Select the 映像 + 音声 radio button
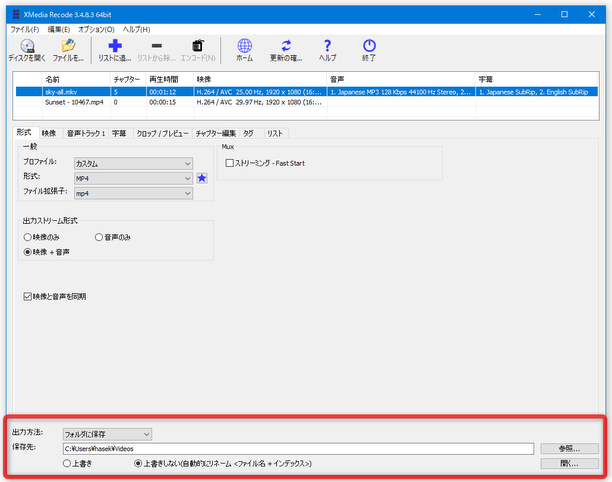Screen dimensions: 612x482 [x=27, y=252]
